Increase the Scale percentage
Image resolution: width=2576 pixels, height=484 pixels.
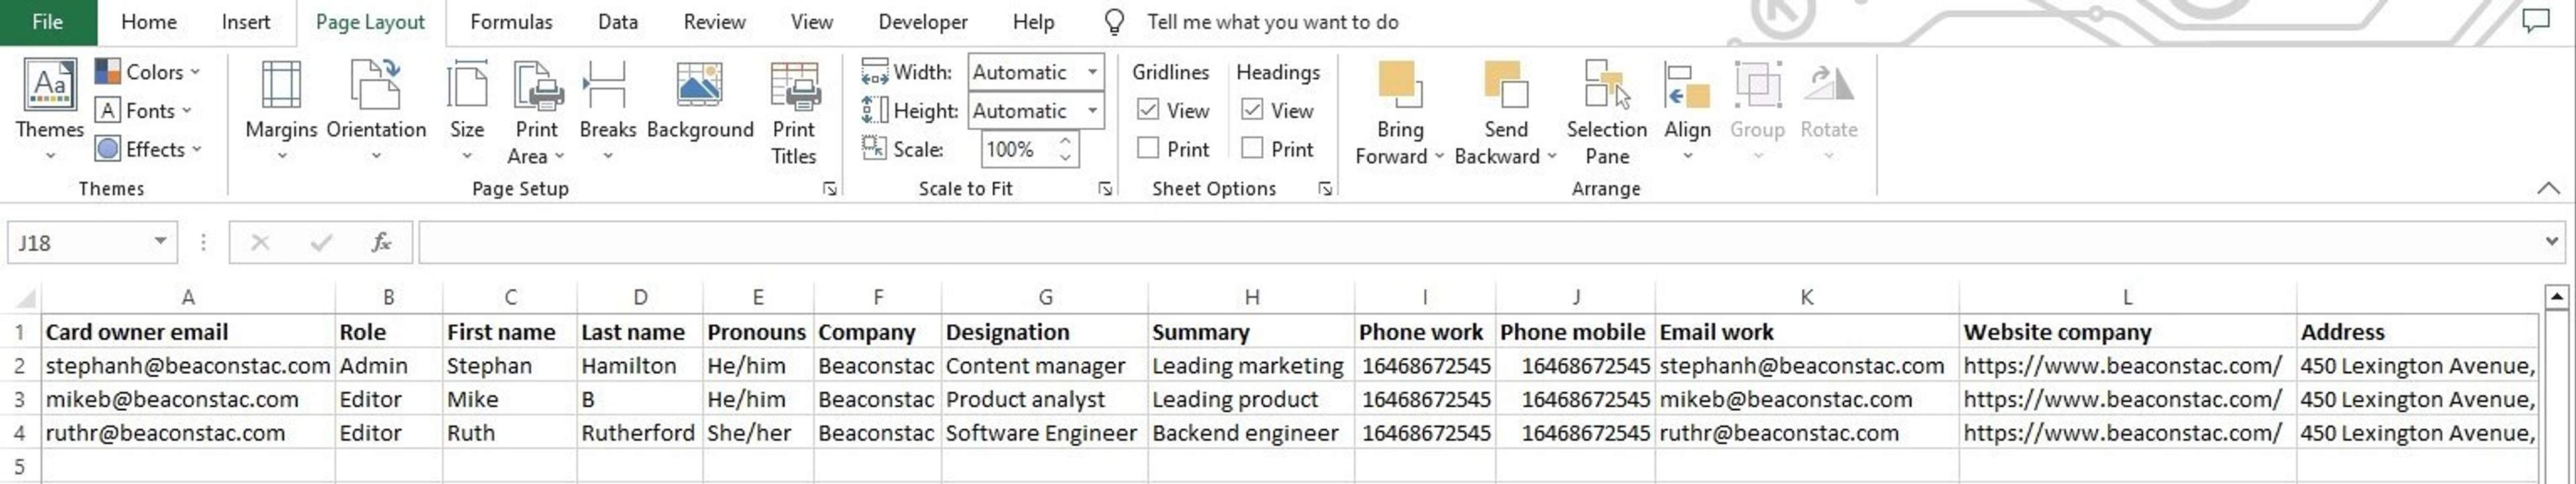point(1066,141)
